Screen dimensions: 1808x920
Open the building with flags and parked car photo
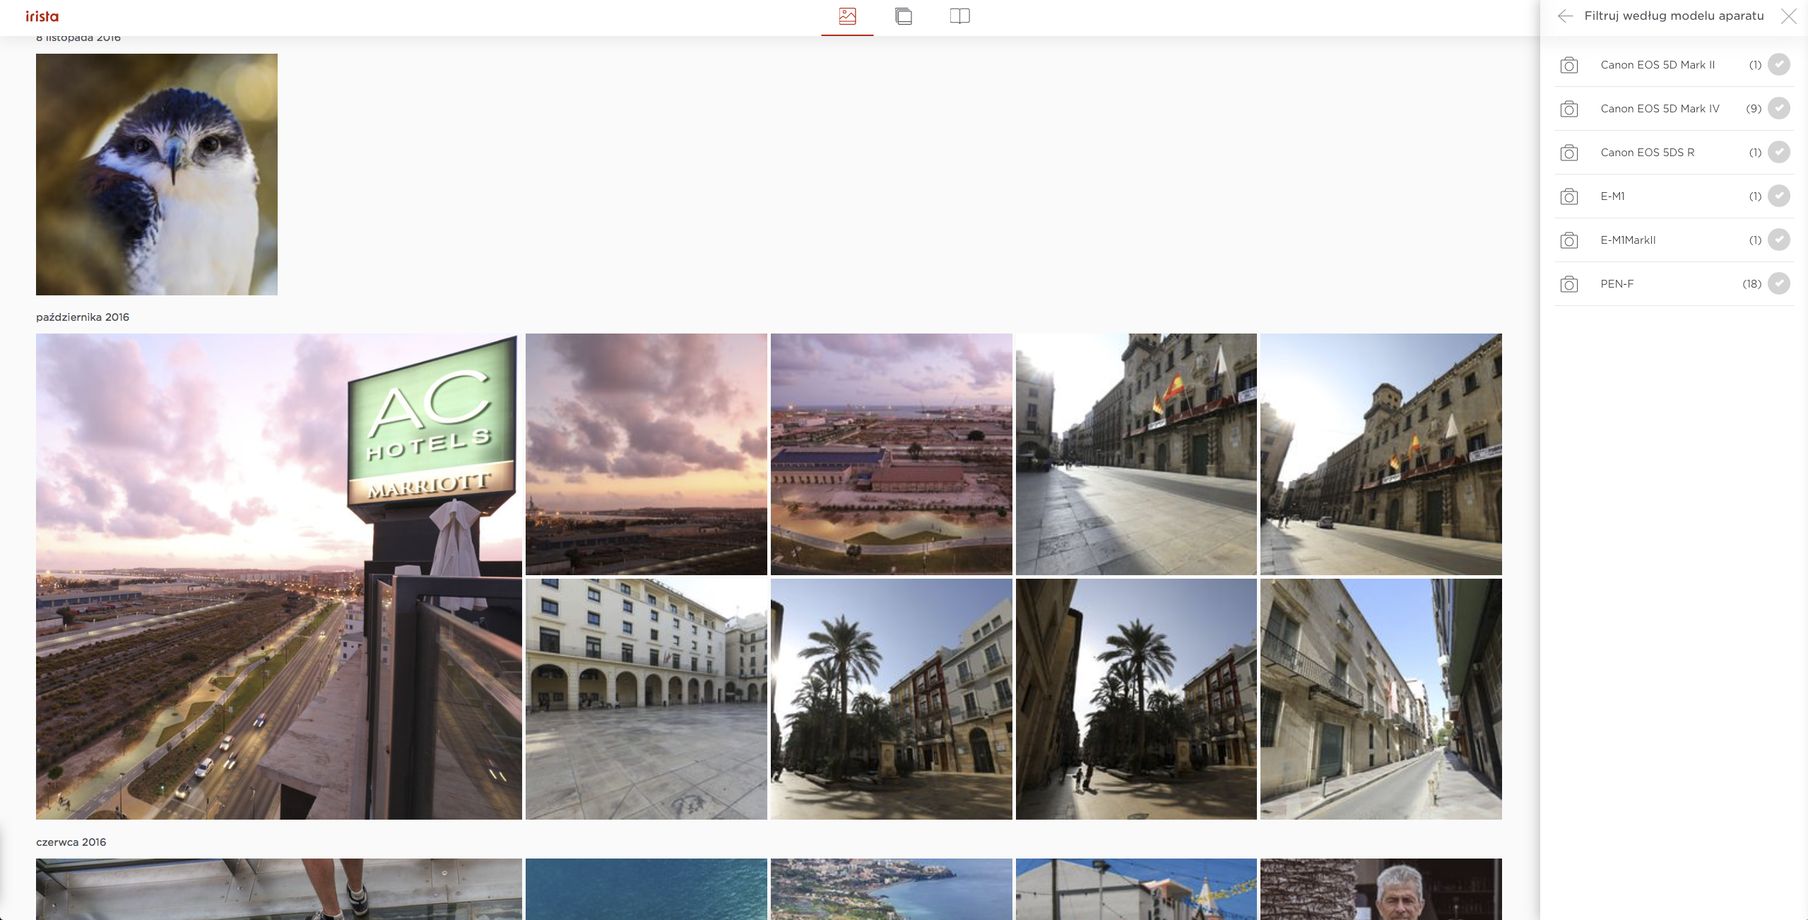[x=1381, y=454]
